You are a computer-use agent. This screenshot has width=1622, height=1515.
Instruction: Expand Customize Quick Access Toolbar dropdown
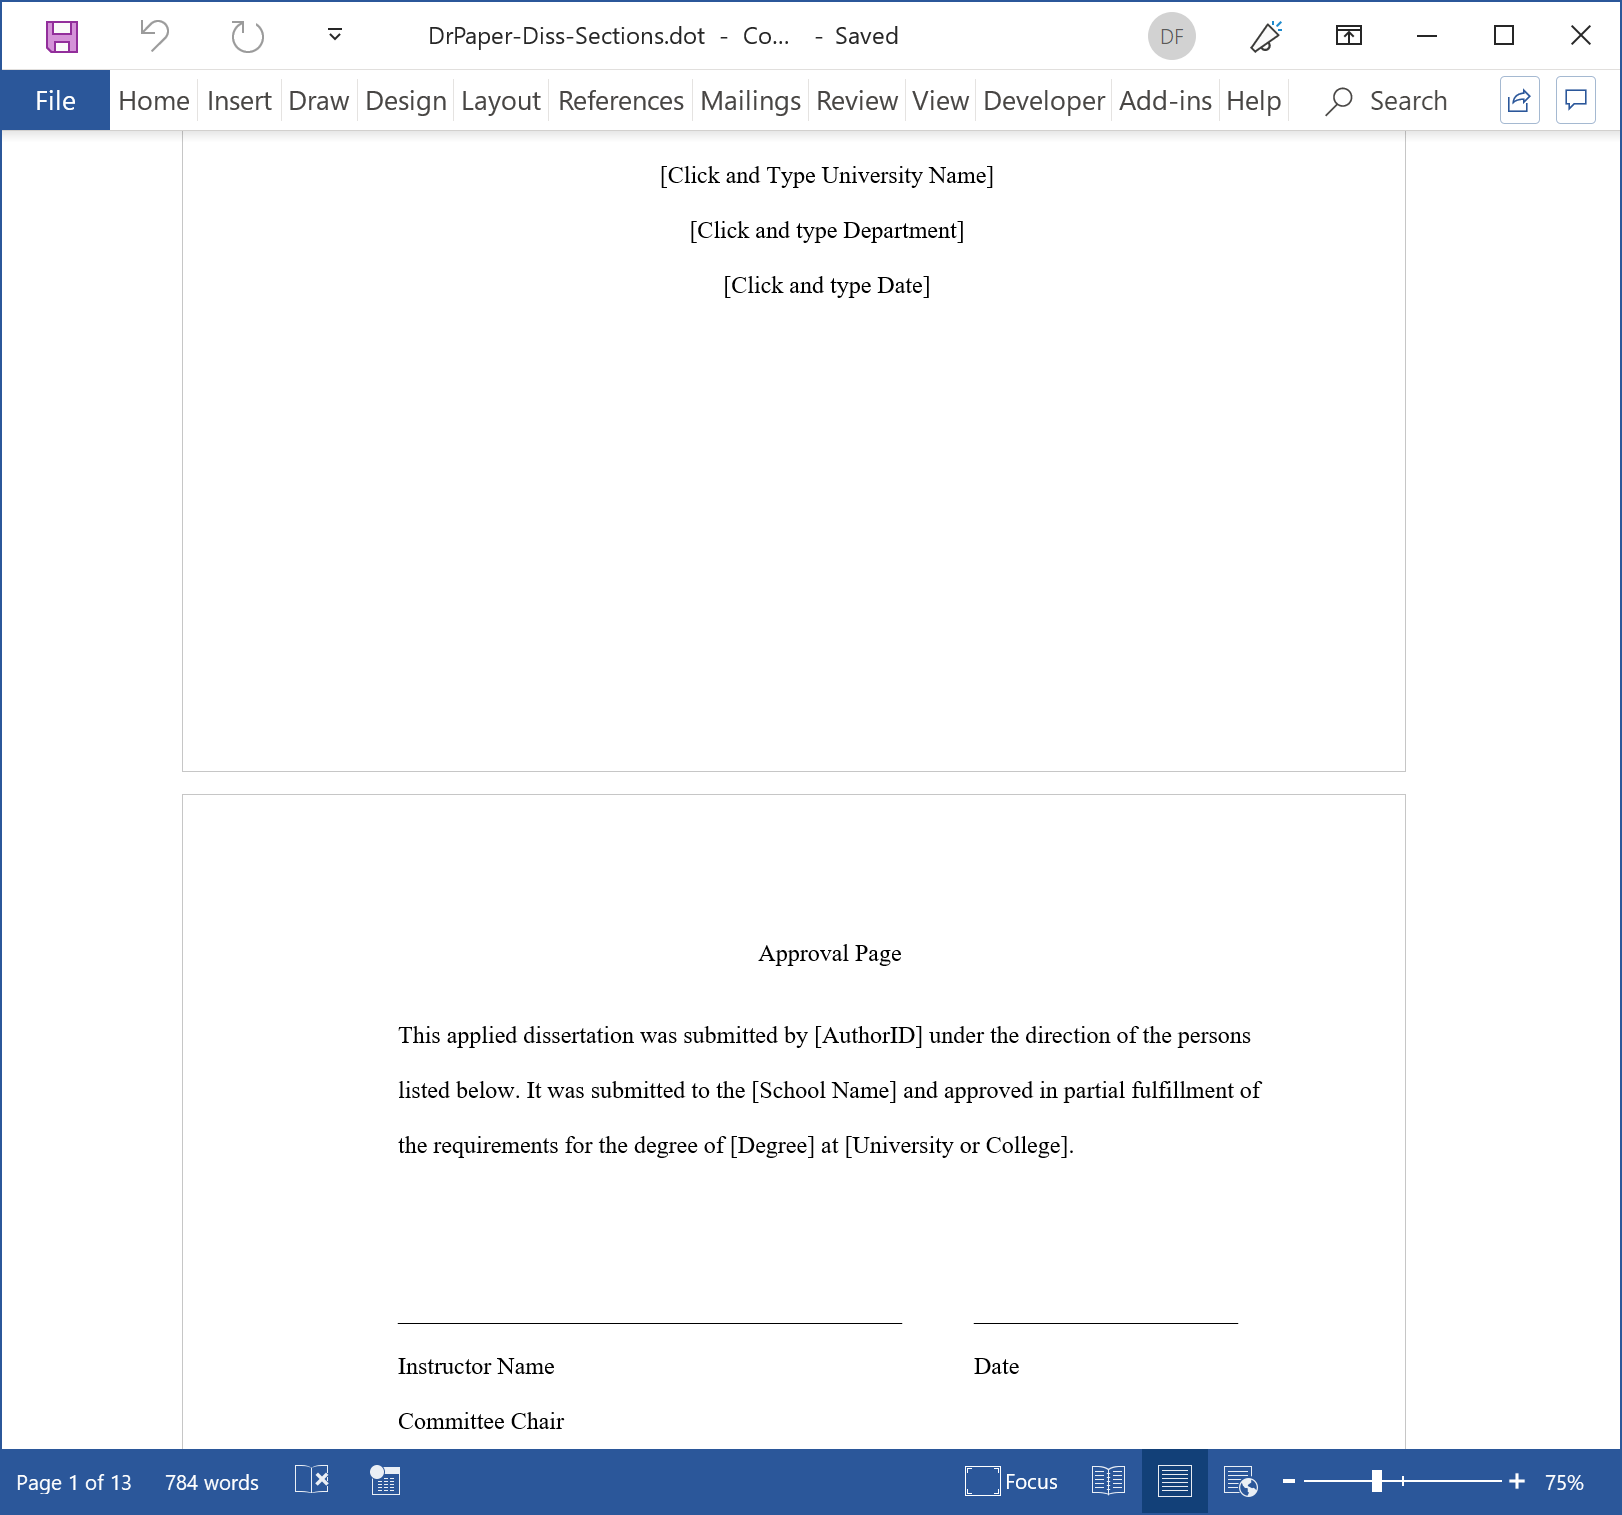tap(335, 36)
